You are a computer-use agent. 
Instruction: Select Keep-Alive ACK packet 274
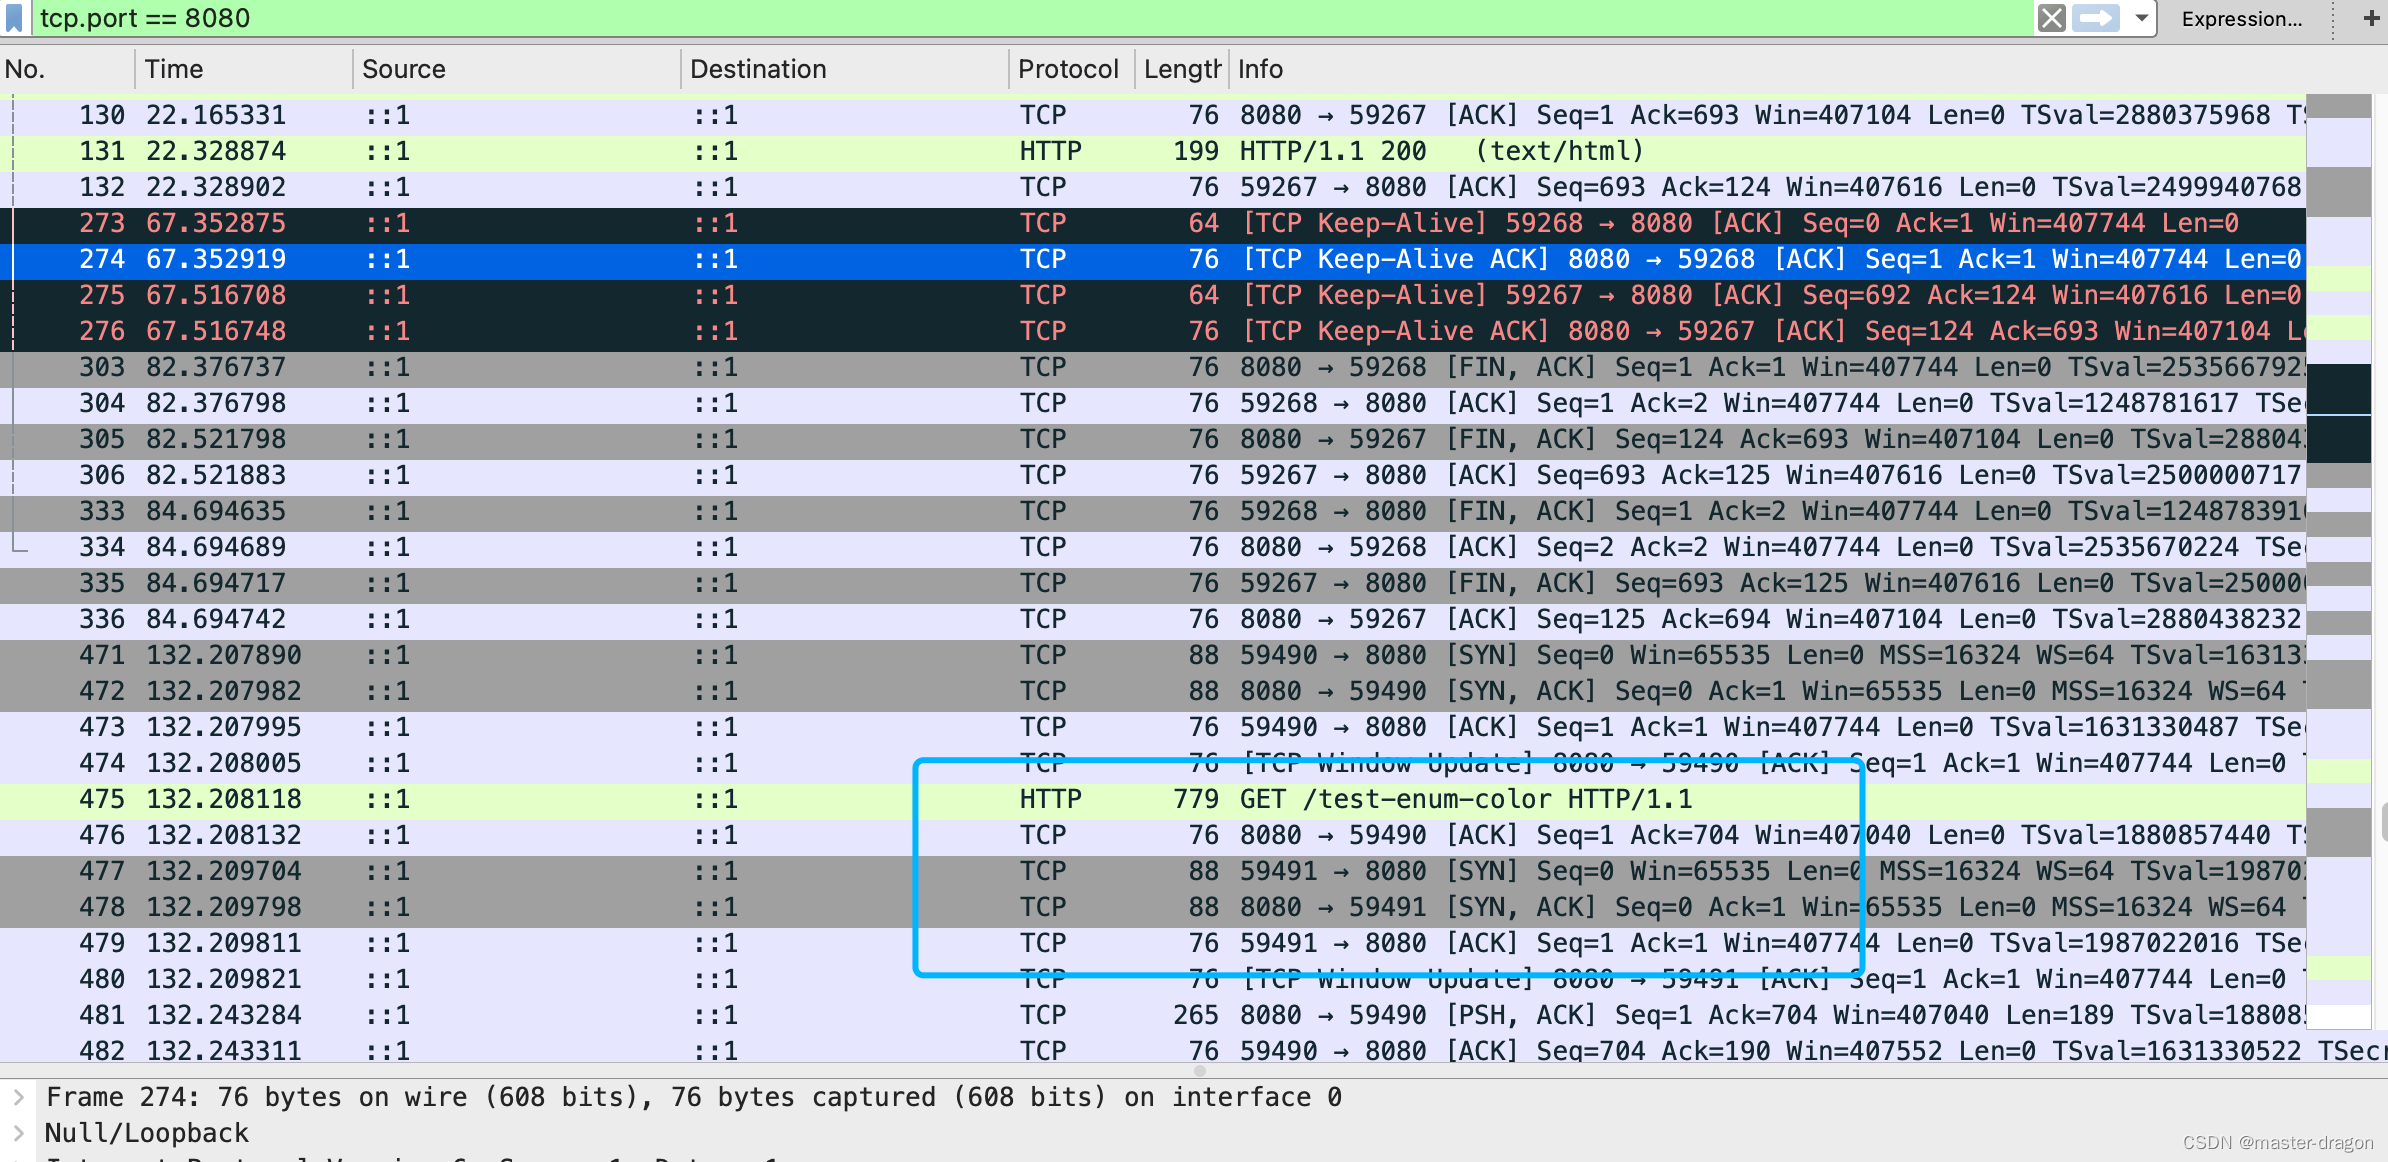pos(1152,259)
